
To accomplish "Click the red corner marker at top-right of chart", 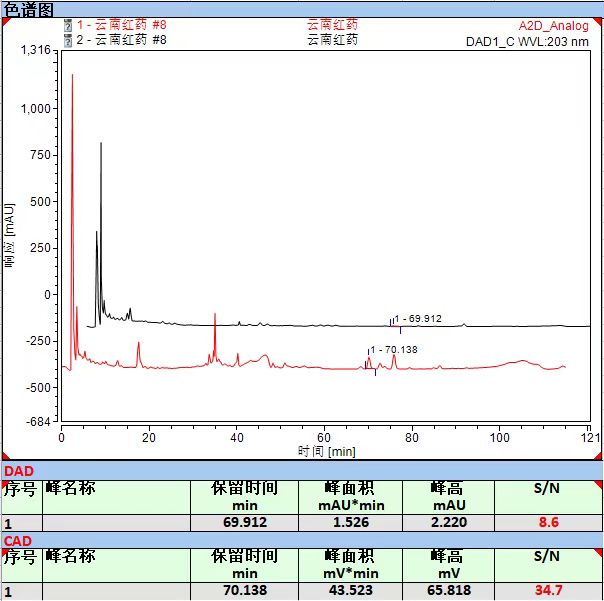I will pos(597,21).
